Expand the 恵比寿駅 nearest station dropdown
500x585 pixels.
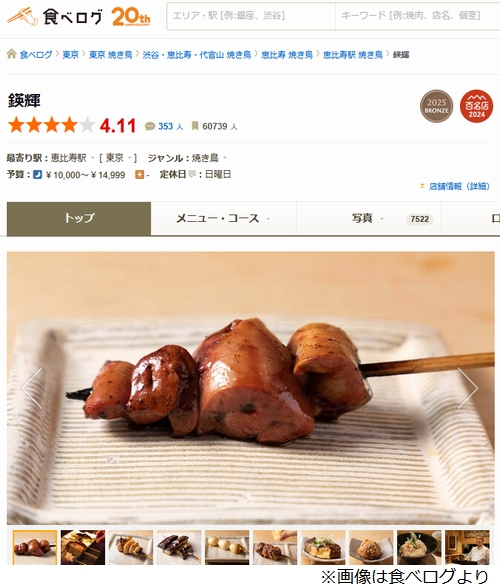tap(92, 158)
